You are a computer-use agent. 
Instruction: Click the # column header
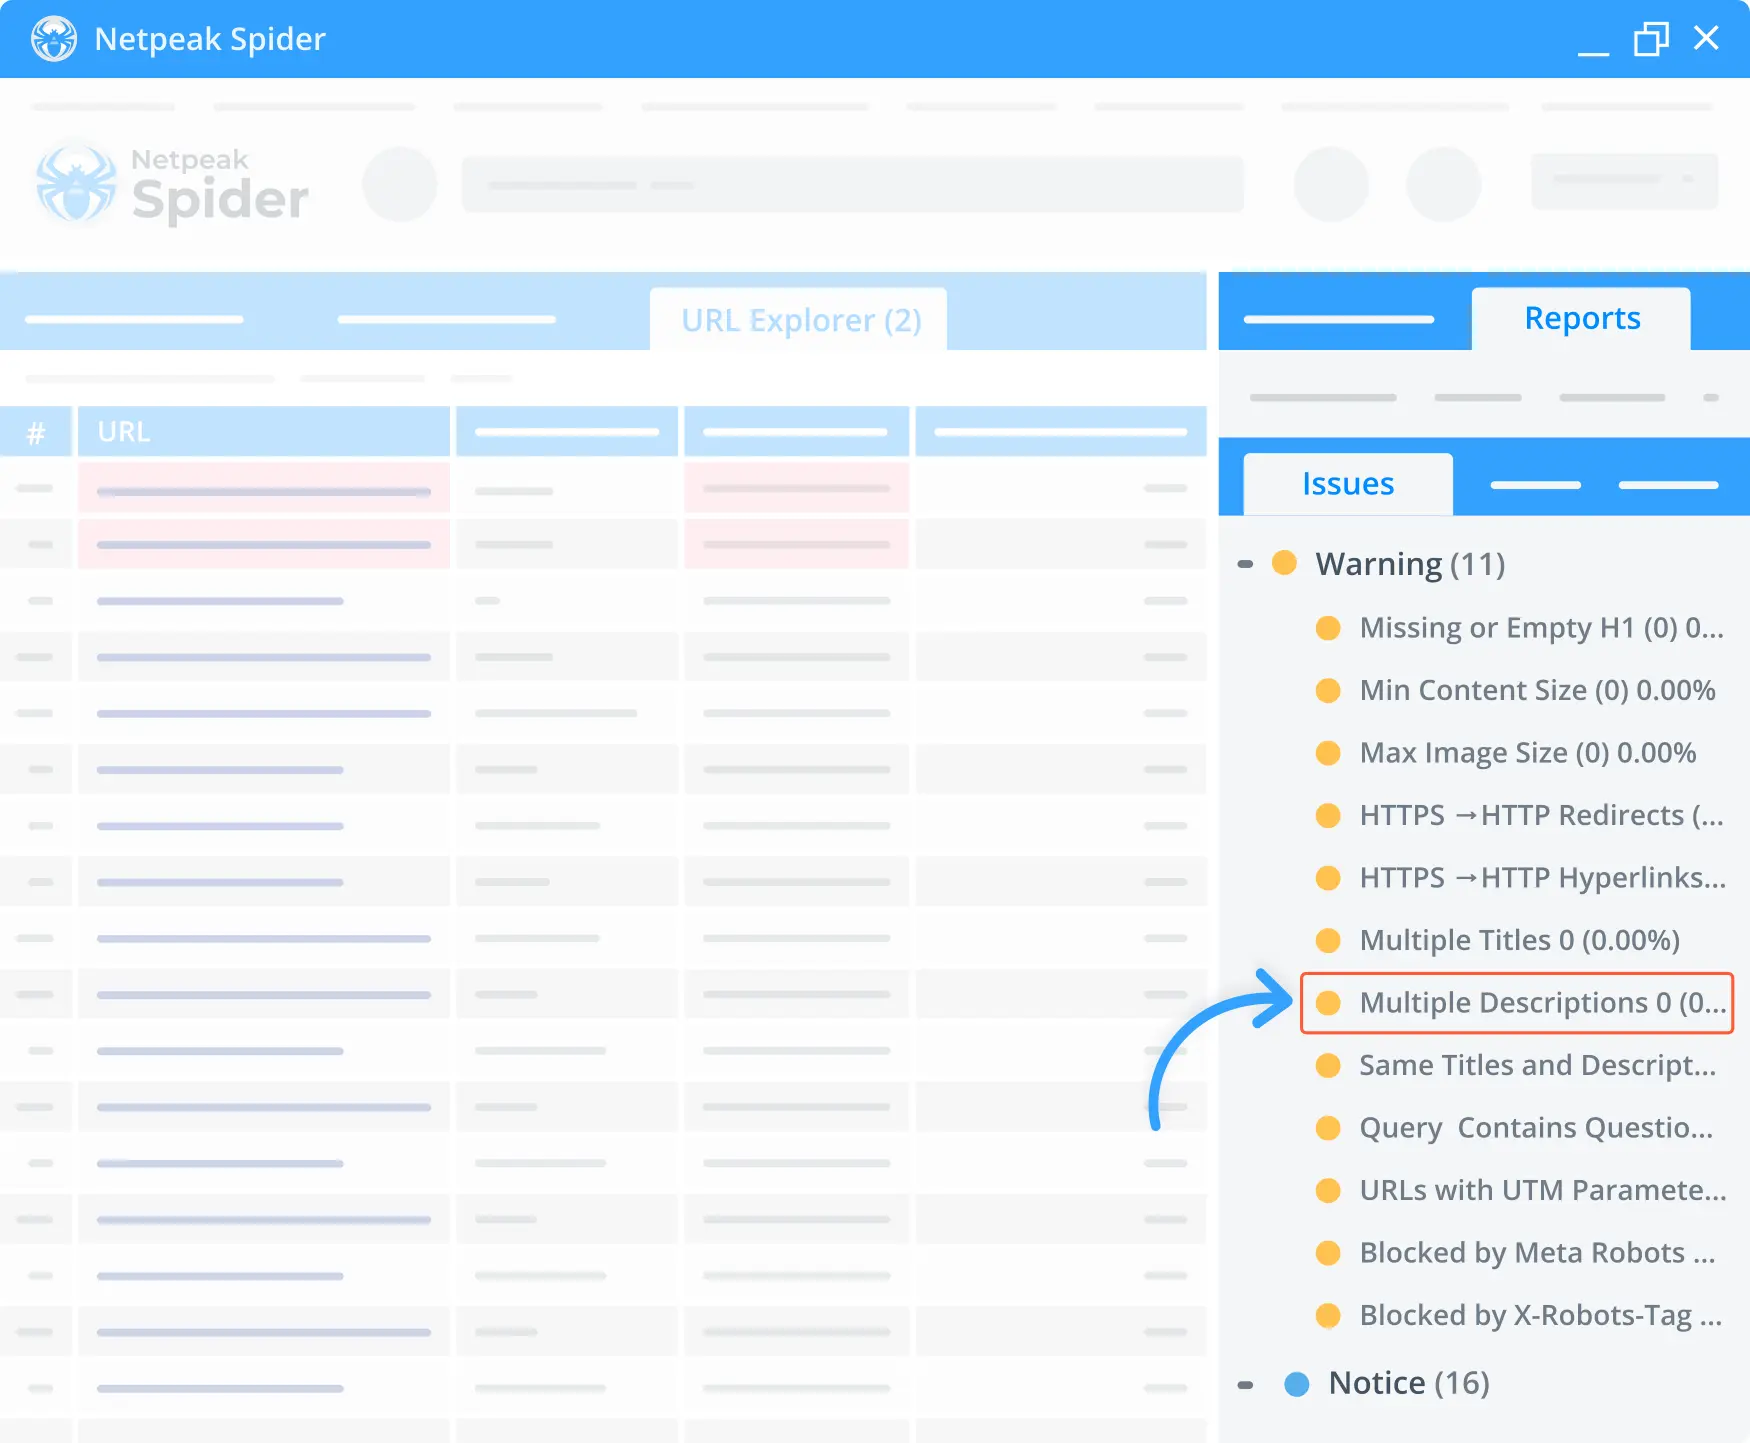(36, 432)
